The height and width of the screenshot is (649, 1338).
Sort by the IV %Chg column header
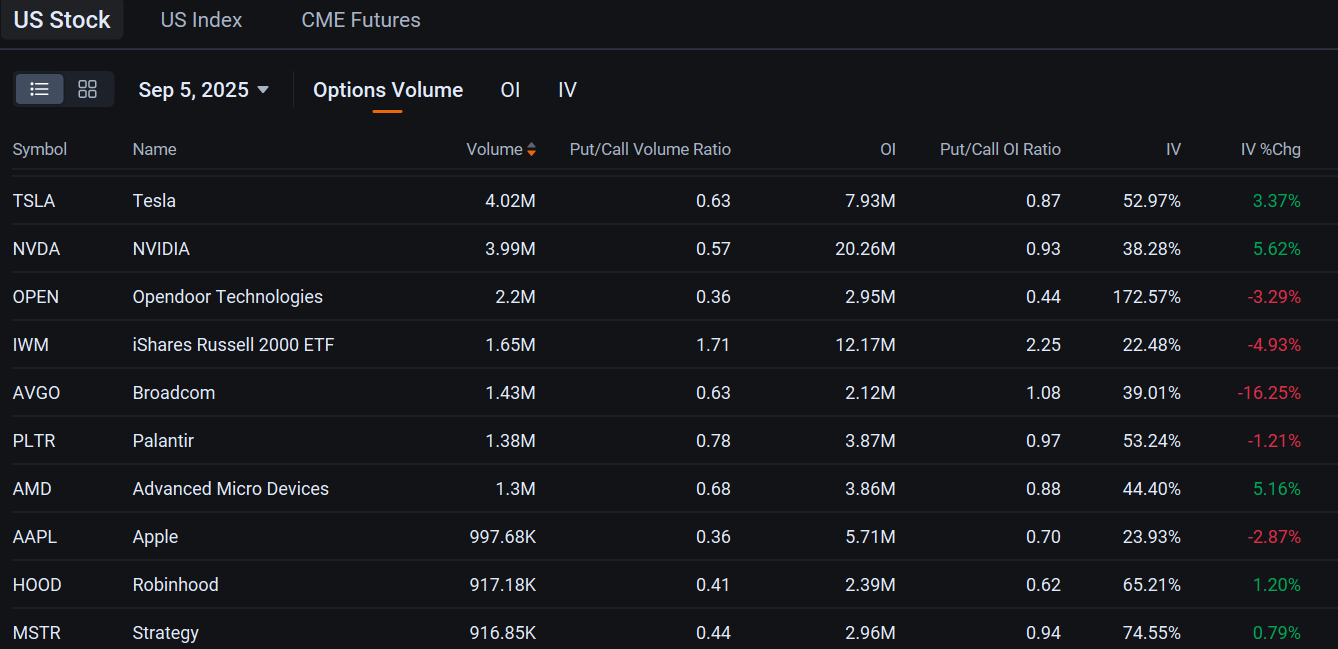coord(1270,148)
